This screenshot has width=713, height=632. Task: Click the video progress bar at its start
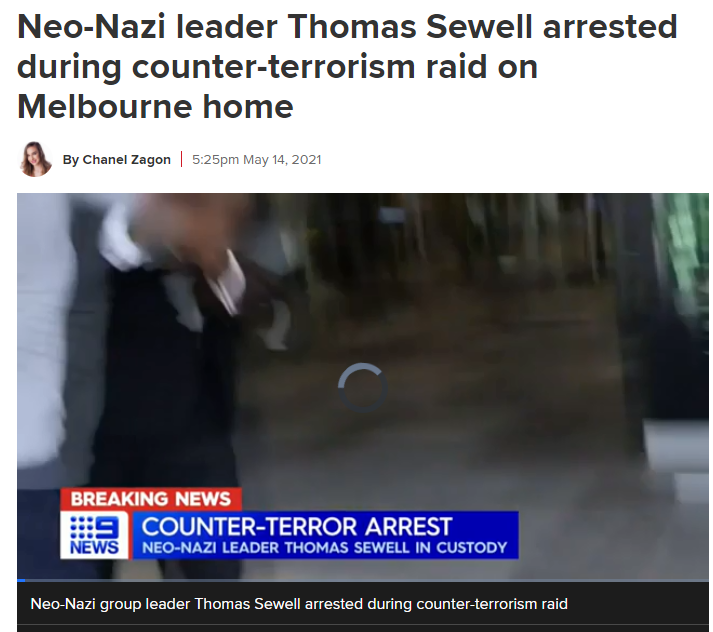click(x=21, y=580)
